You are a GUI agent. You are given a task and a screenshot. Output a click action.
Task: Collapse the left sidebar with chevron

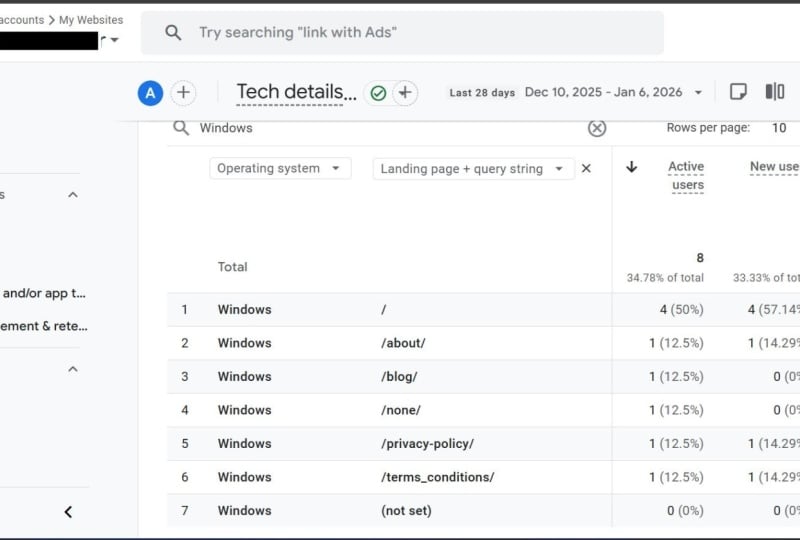[x=68, y=512]
